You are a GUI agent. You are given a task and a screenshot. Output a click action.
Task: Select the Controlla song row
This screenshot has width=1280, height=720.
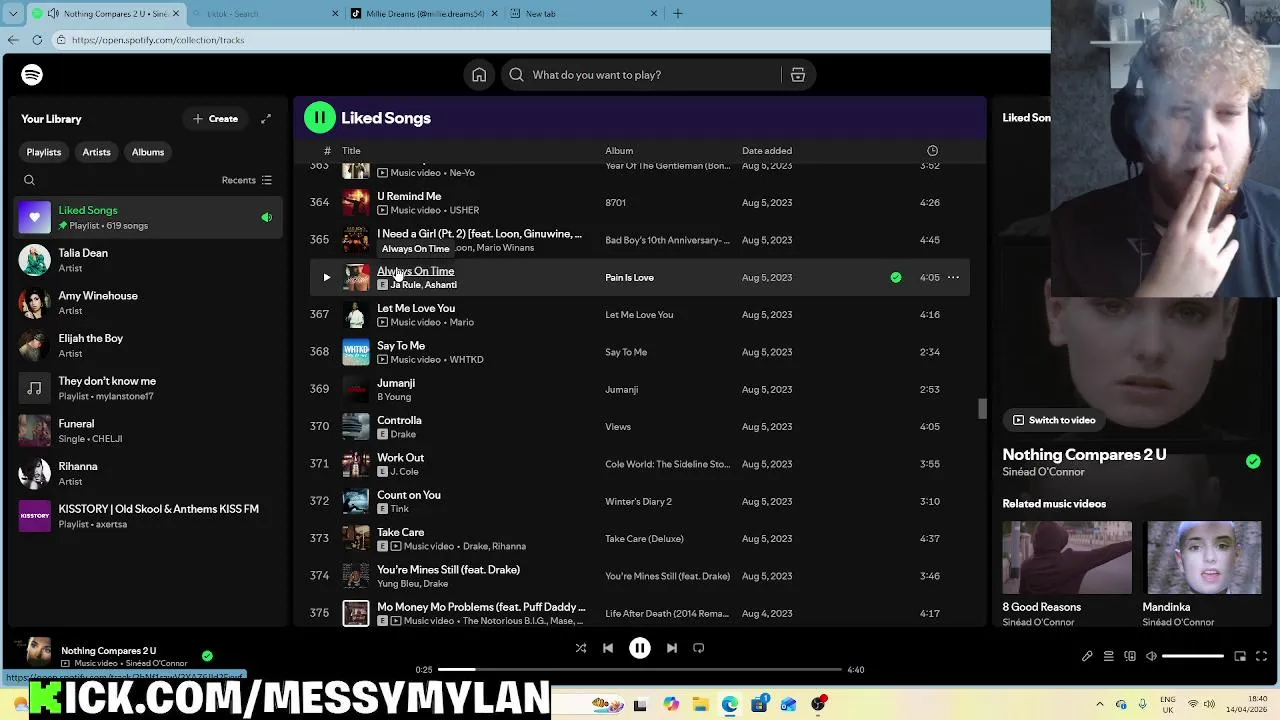click(x=638, y=427)
